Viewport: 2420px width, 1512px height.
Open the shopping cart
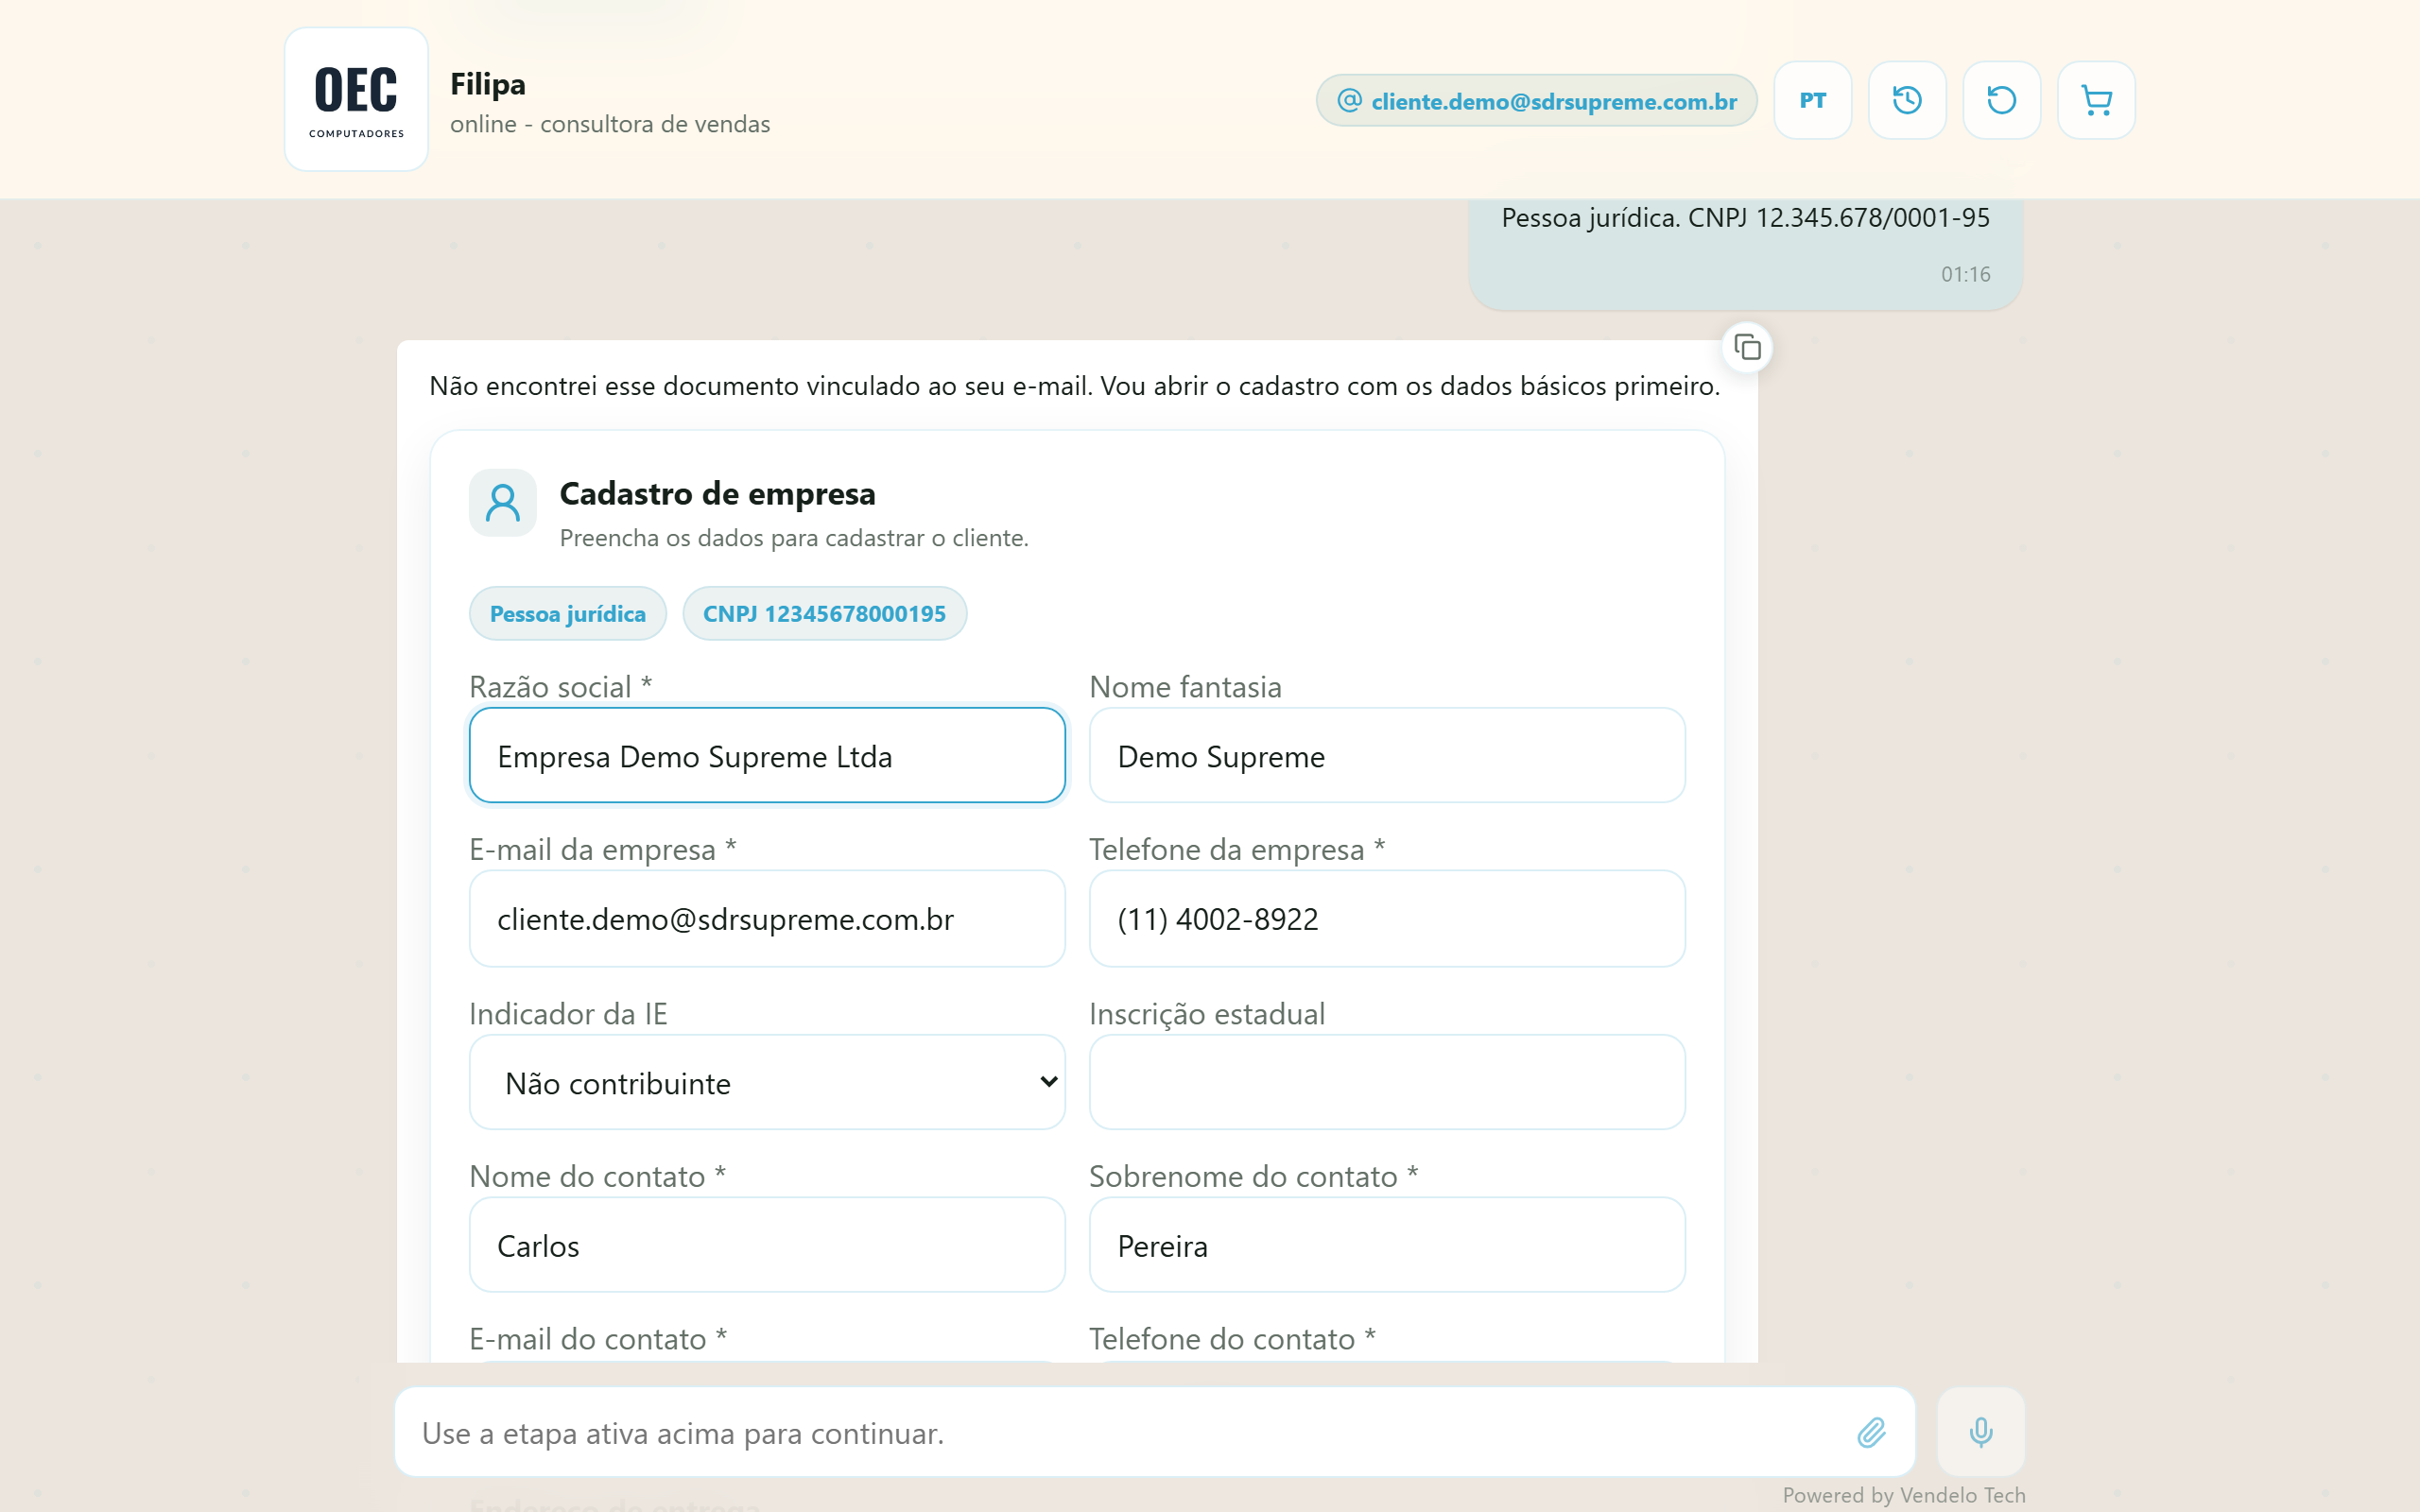2096,100
